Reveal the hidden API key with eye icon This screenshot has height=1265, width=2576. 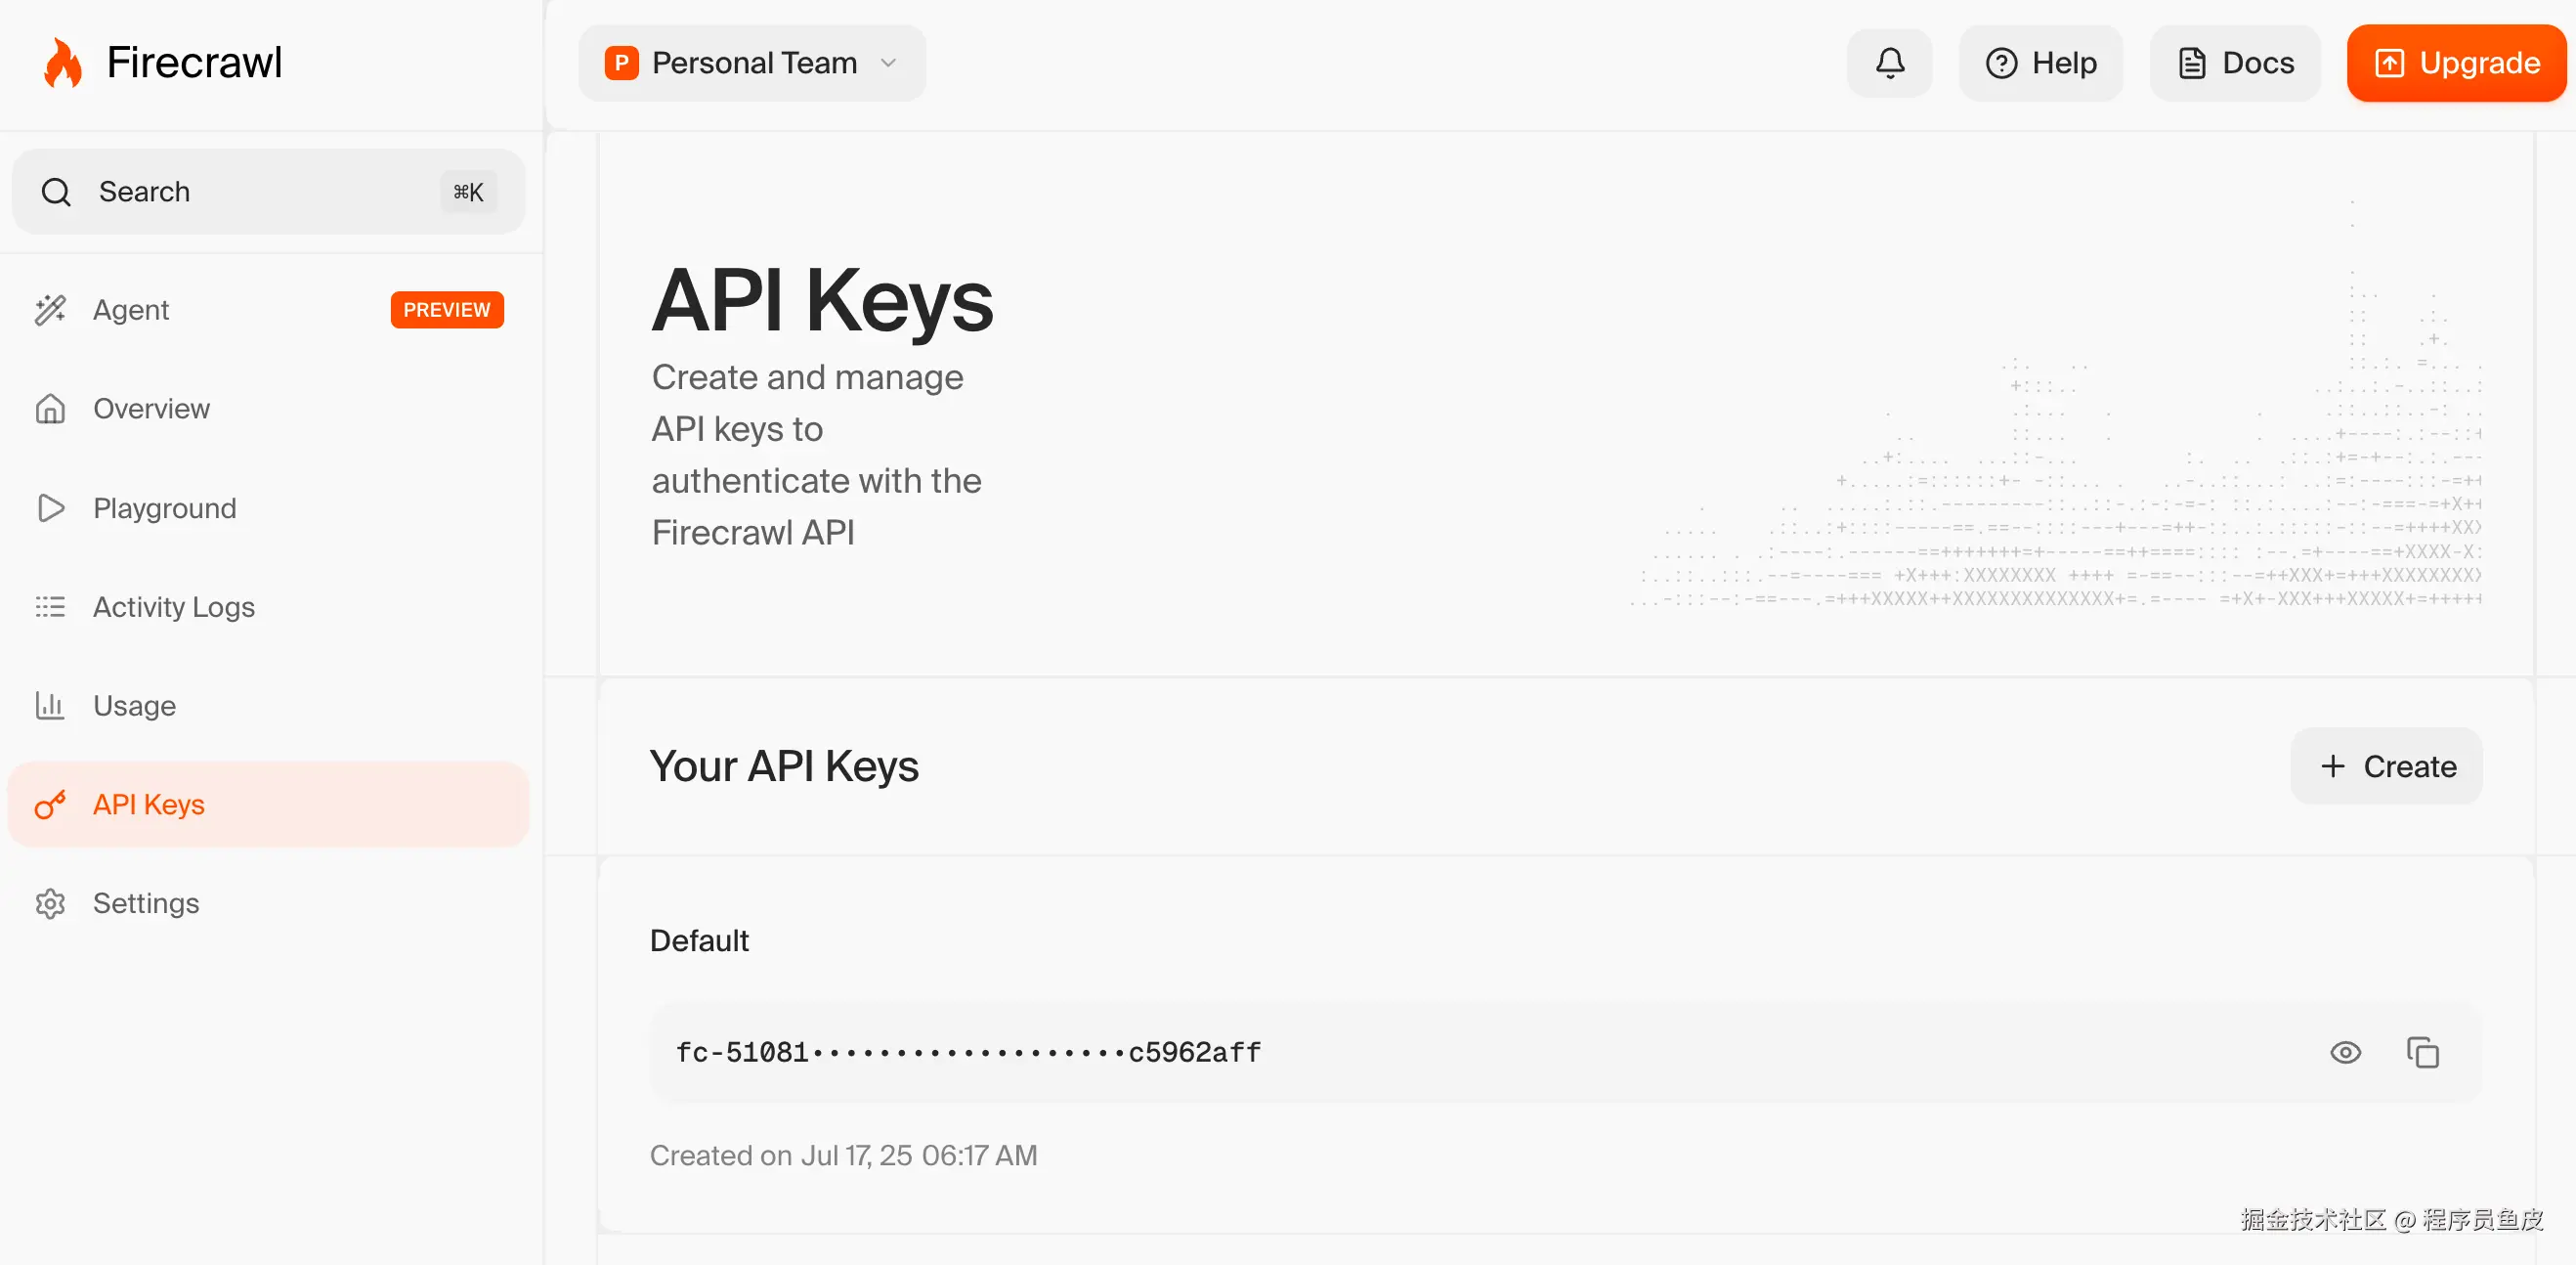[x=2345, y=1053]
